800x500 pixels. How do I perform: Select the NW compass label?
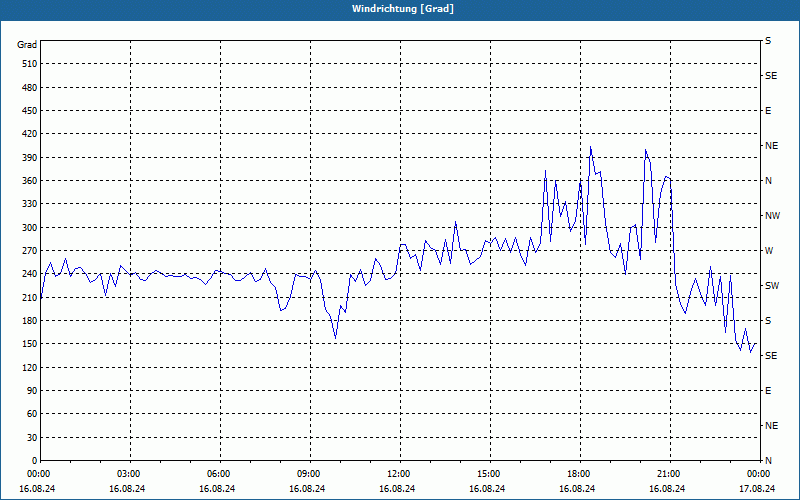(772, 216)
